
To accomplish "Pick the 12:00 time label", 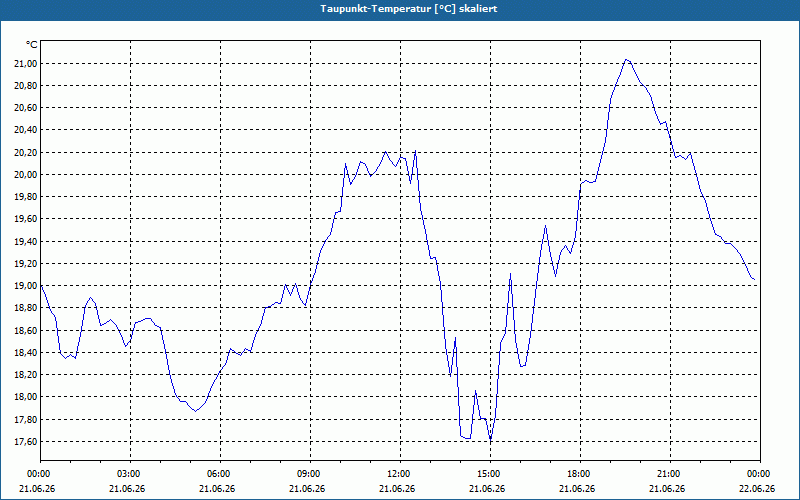I will [400, 474].
